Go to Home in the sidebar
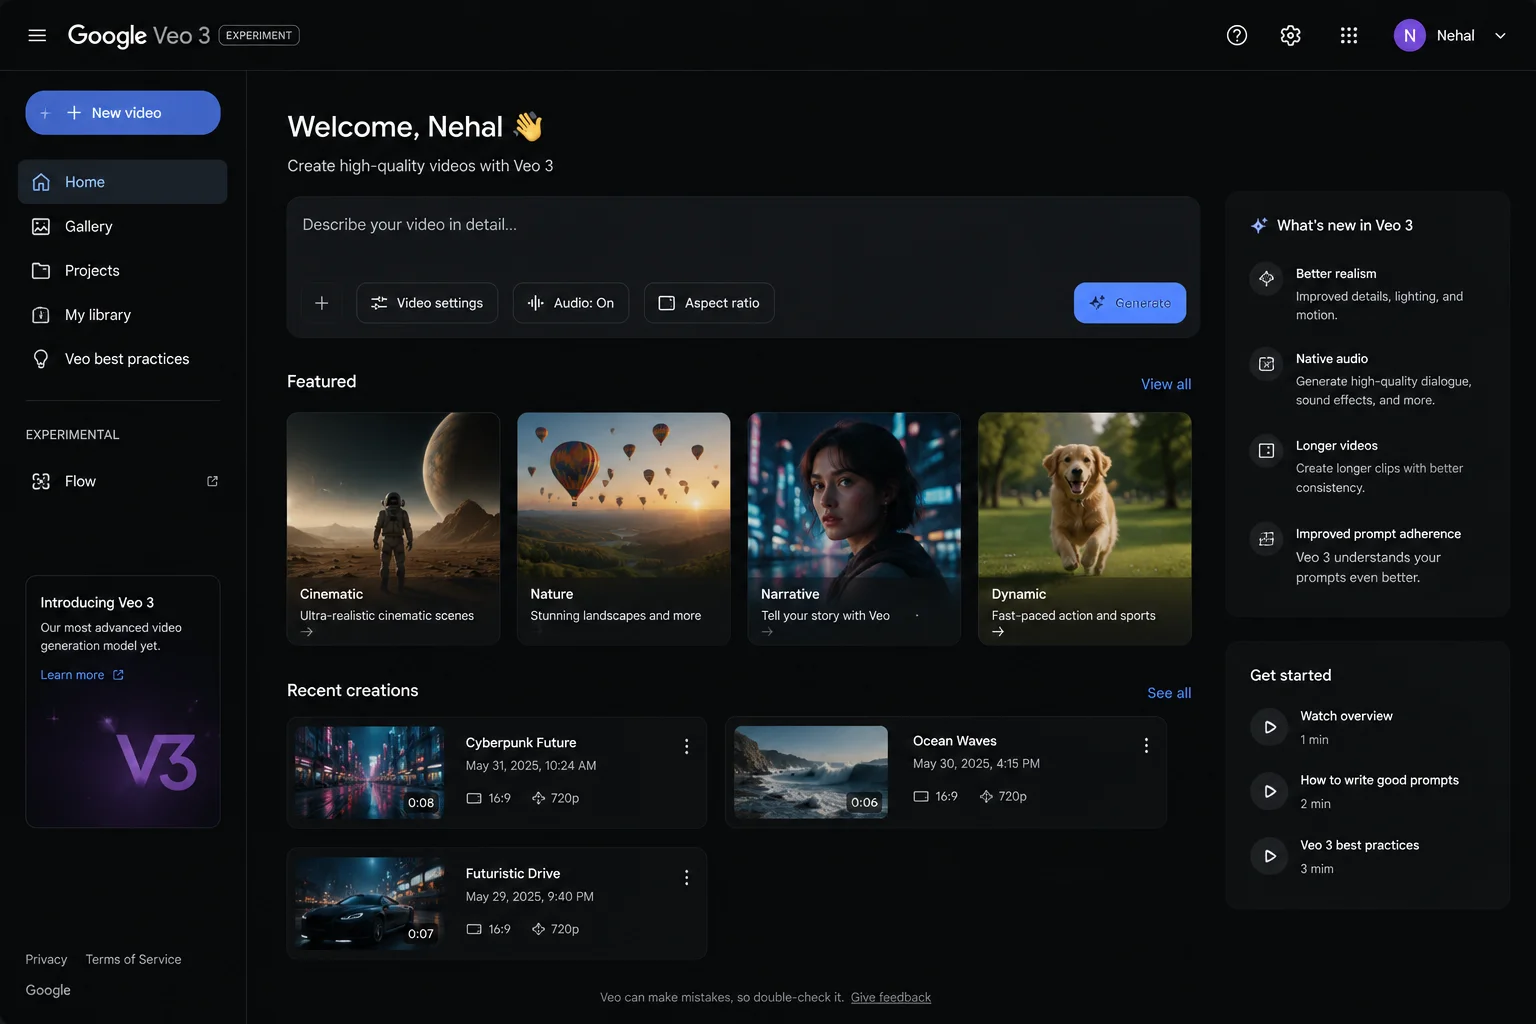Screen dimensions: 1536x1024 tap(123, 182)
